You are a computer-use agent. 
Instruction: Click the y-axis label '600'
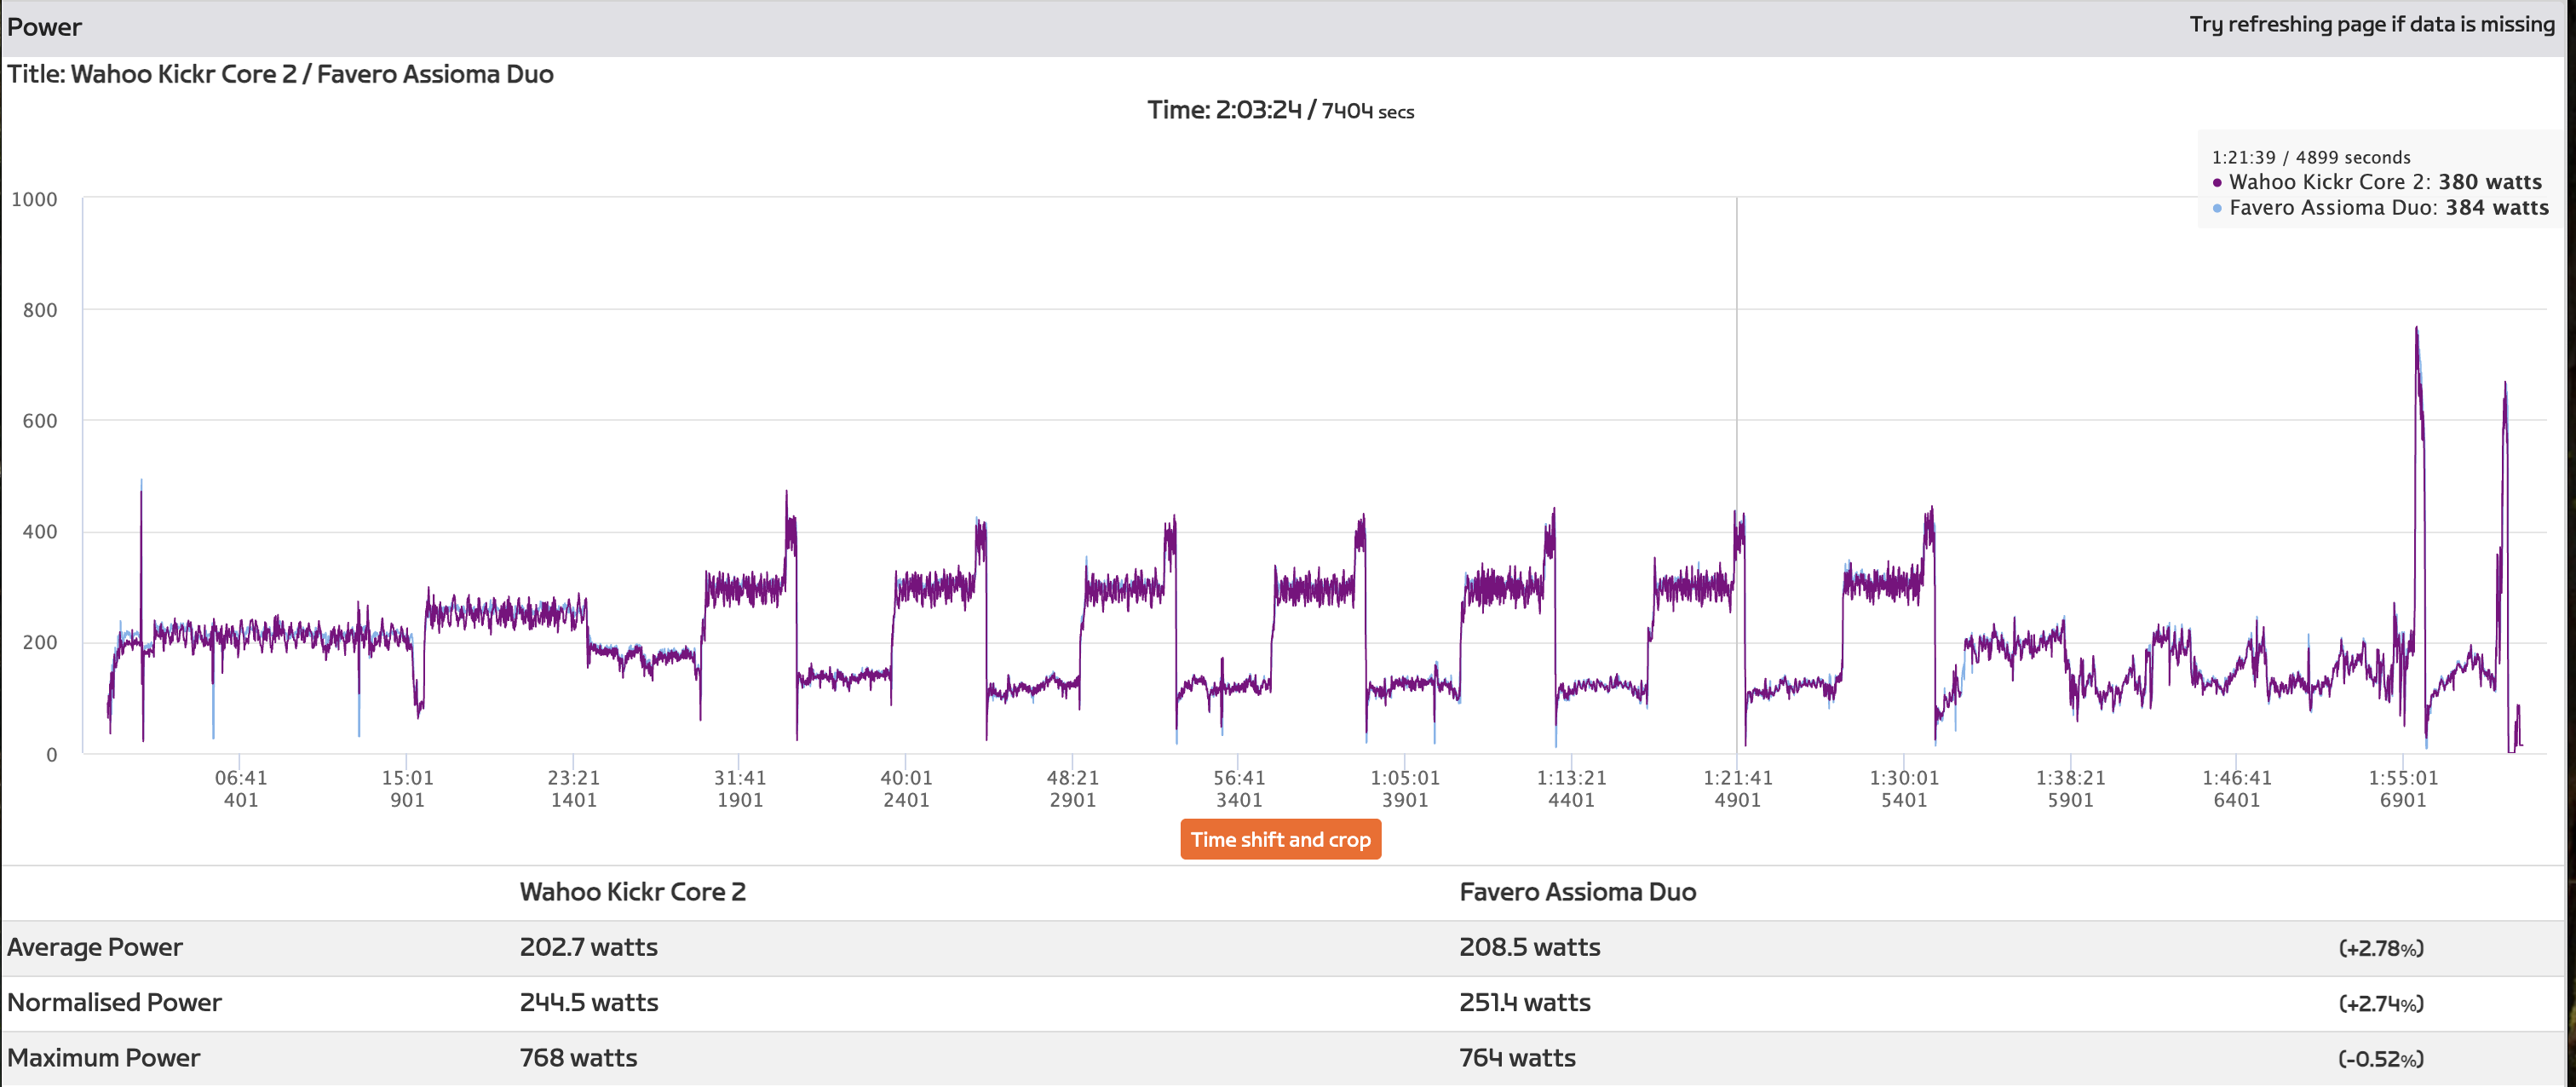(x=40, y=421)
